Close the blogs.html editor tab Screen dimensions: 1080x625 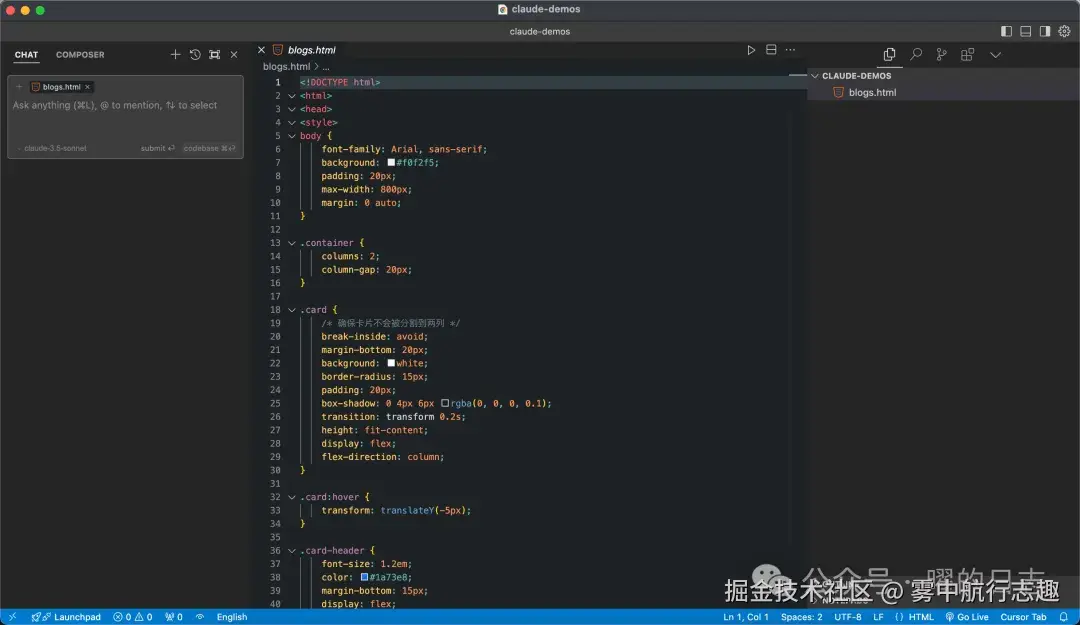[x=261, y=50]
